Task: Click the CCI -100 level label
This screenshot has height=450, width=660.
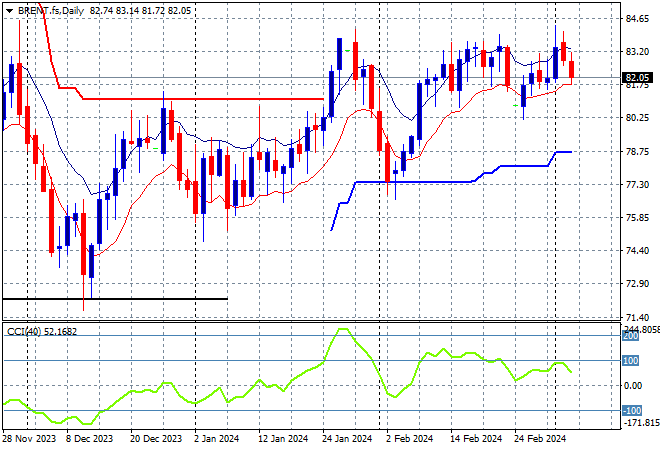Action: click(631, 410)
